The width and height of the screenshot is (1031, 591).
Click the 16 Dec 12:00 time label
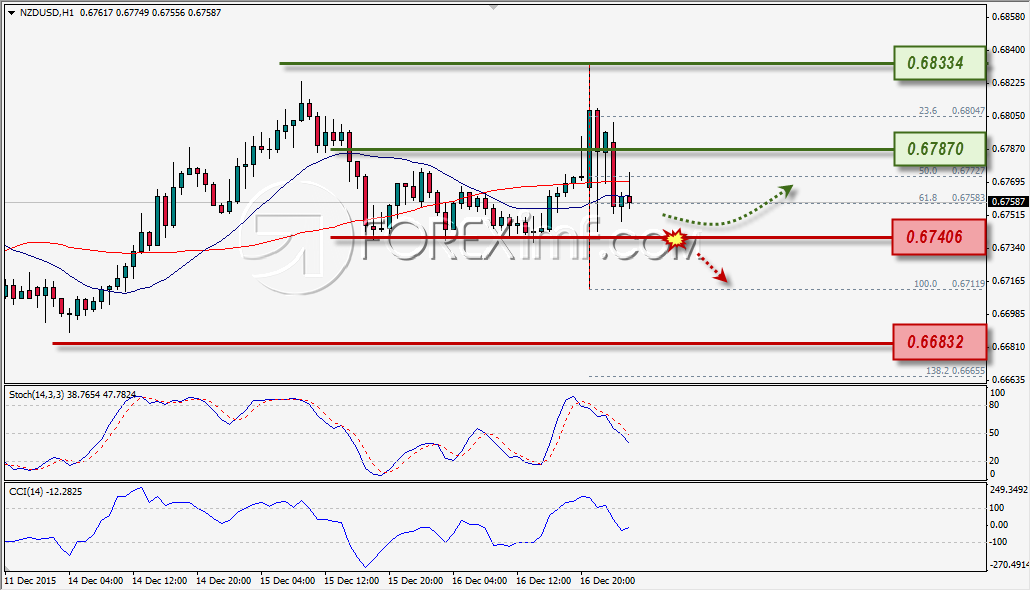point(543,580)
